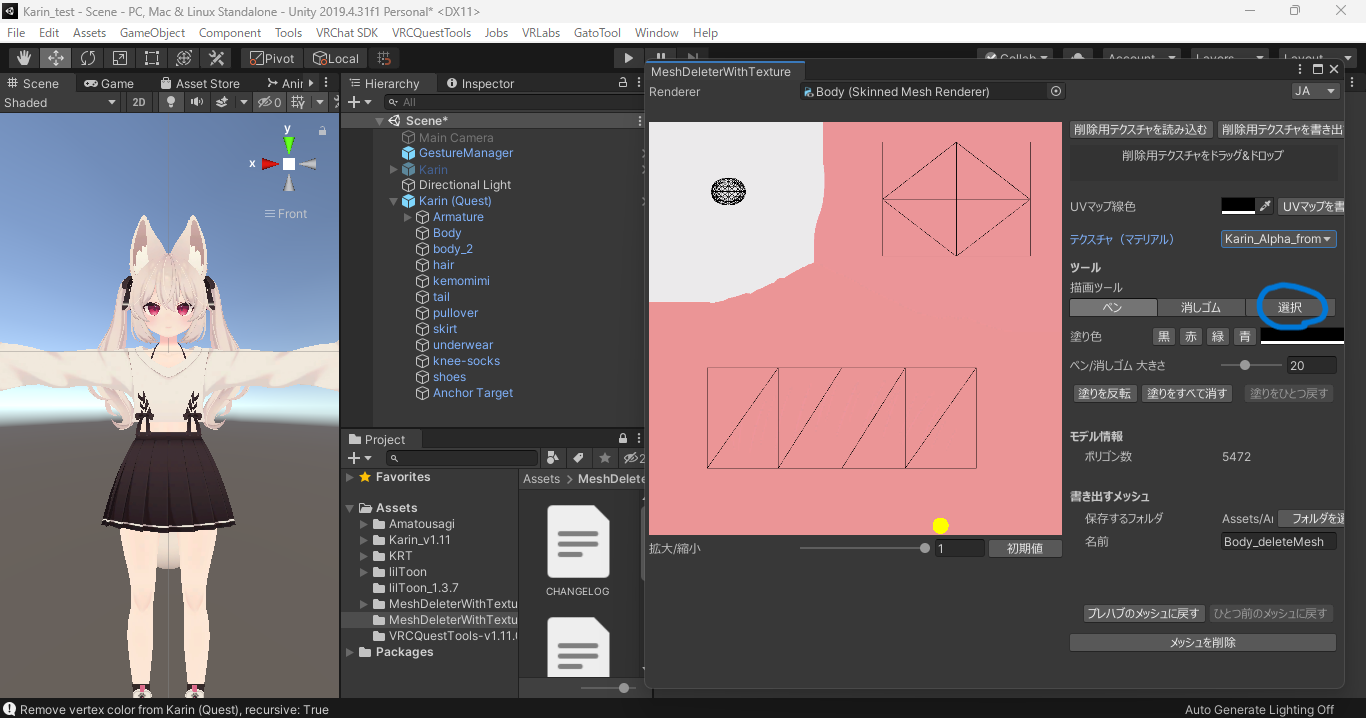
Task: Toggle 2D view mode in Scene
Action: (140, 102)
